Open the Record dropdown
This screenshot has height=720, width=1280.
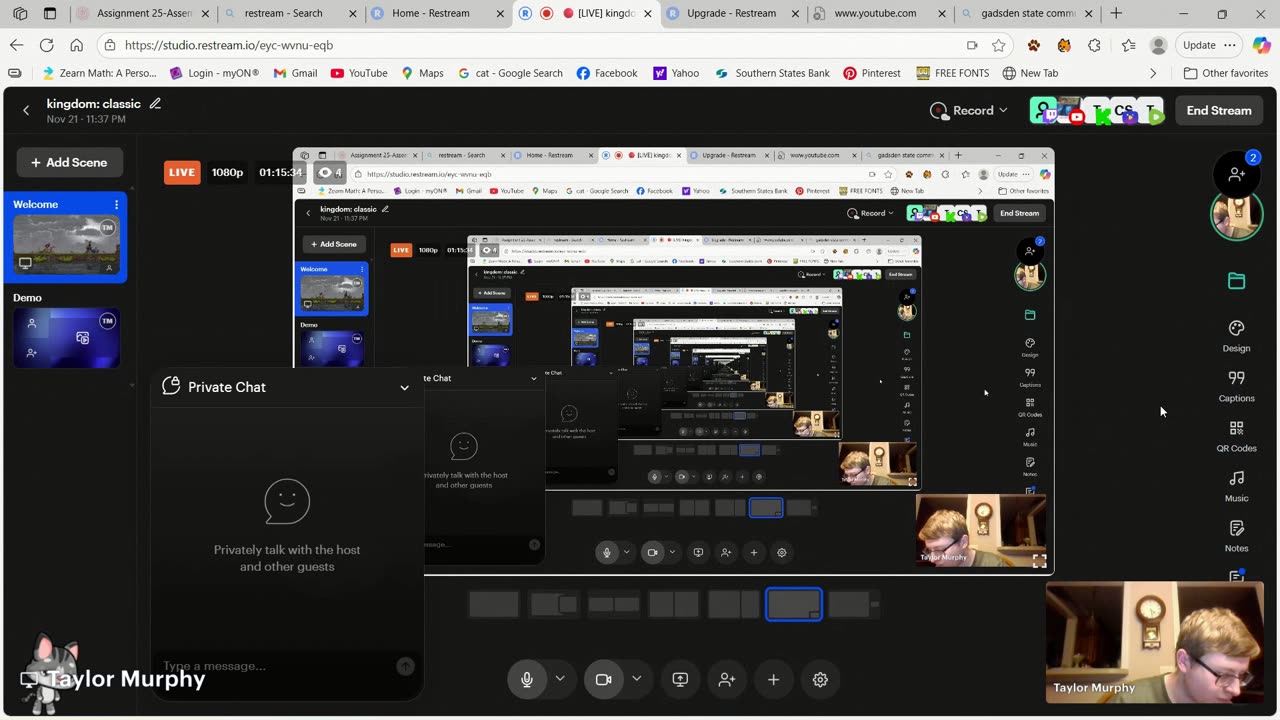(968, 110)
